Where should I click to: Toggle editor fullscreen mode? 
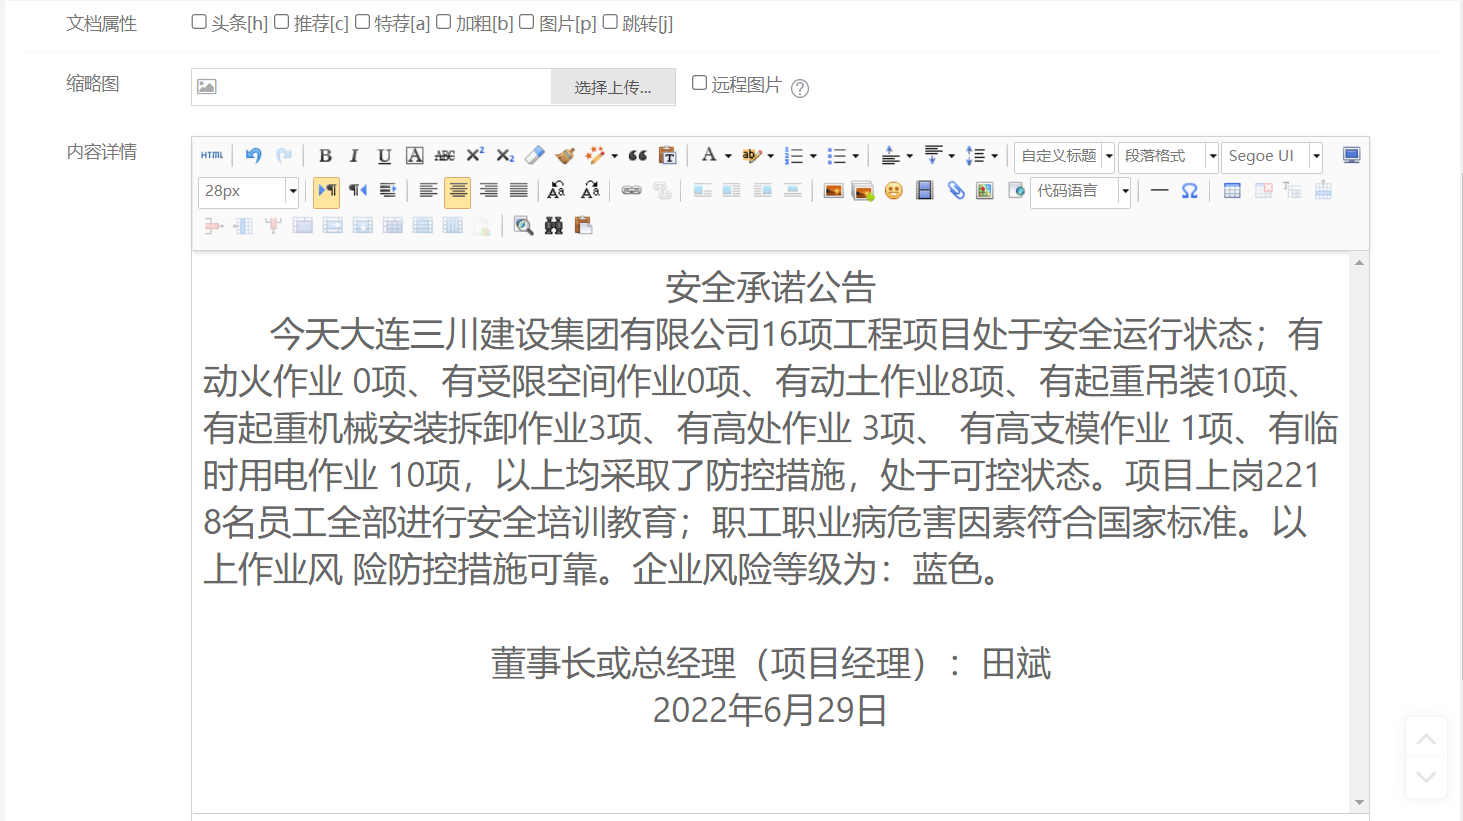1351,156
